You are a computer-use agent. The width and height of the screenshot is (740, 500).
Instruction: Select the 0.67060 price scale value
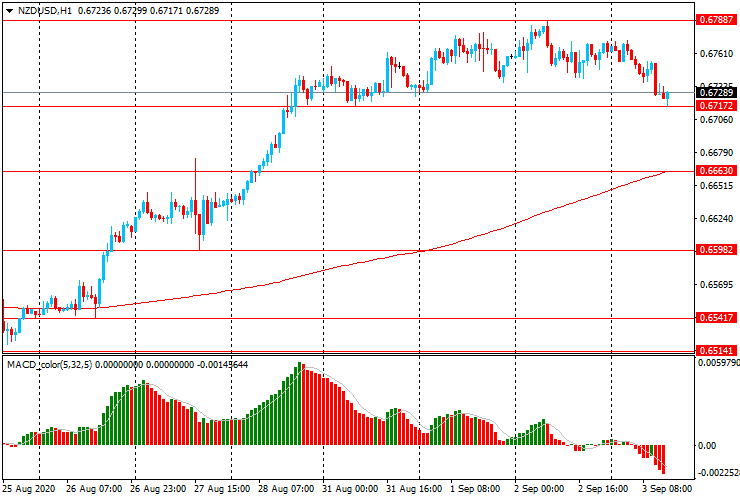coord(716,120)
